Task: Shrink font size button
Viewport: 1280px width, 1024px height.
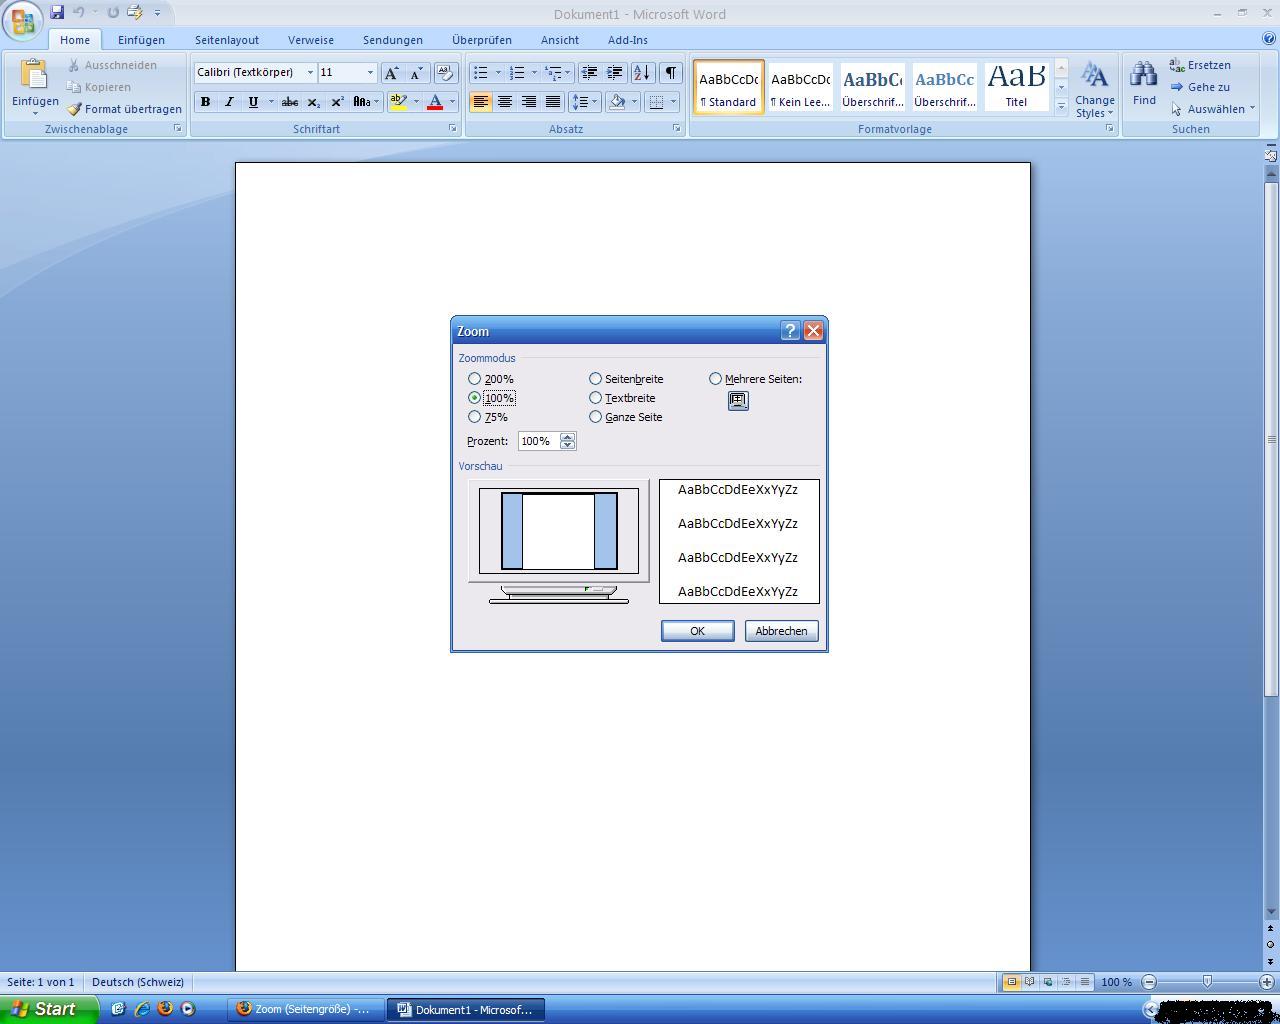Action: [416, 73]
